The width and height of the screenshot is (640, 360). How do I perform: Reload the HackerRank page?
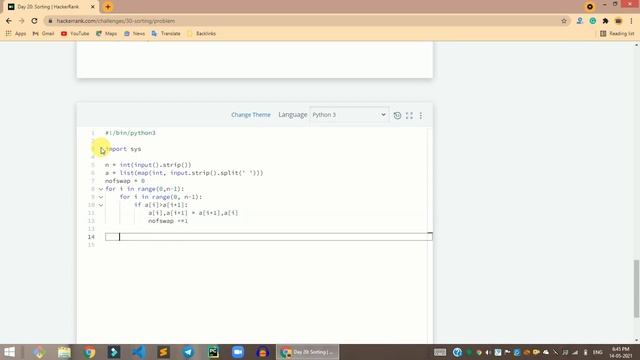(34, 21)
